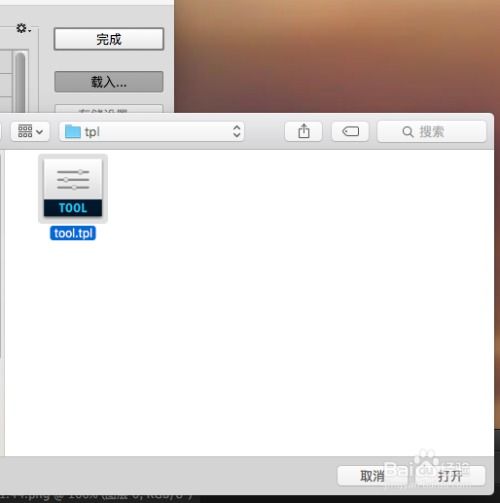Open the tpl folder path popup

point(152,132)
